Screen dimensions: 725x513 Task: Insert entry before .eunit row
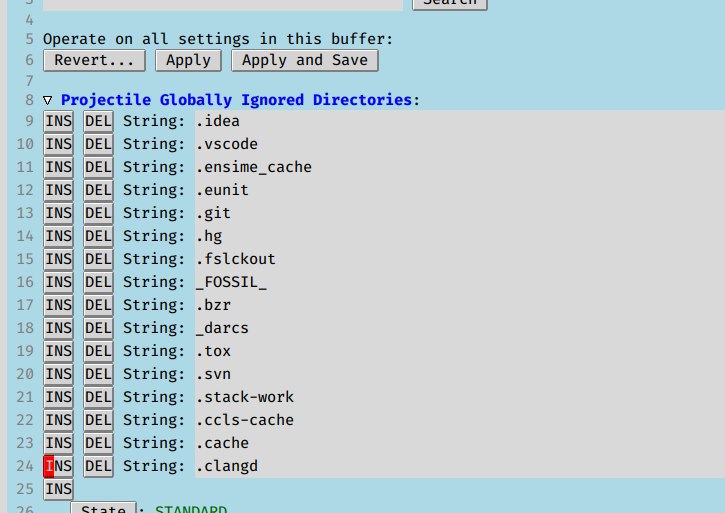click(58, 191)
